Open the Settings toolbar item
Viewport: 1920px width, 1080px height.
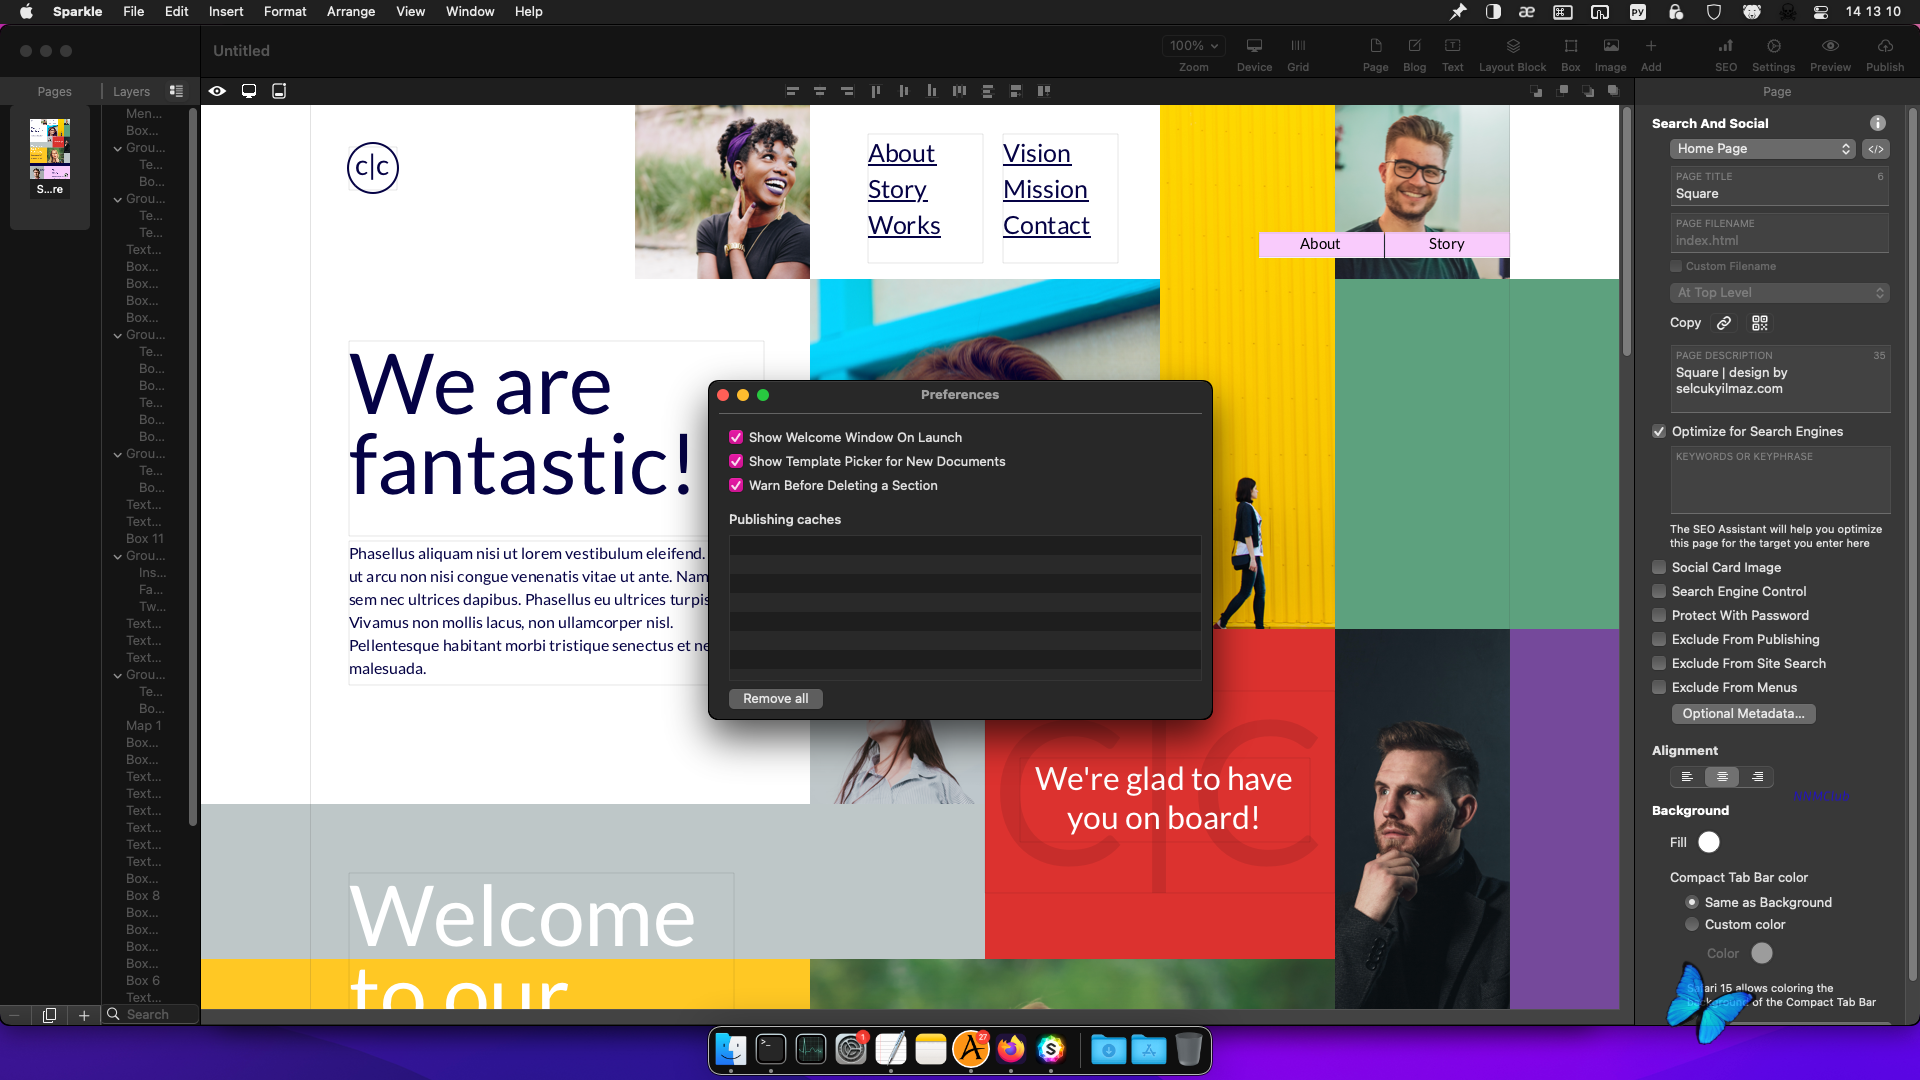[x=1774, y=54]
